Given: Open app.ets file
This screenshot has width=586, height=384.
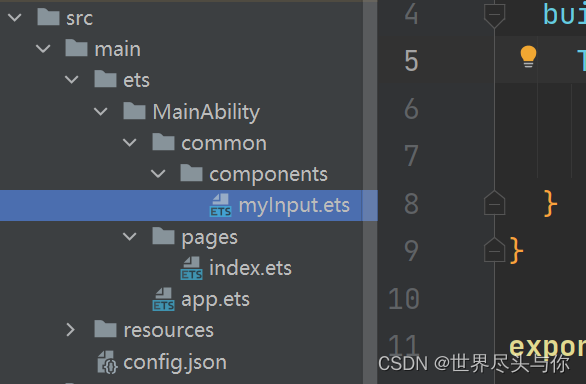Looking at the screenshot, I should coord(216,300).
